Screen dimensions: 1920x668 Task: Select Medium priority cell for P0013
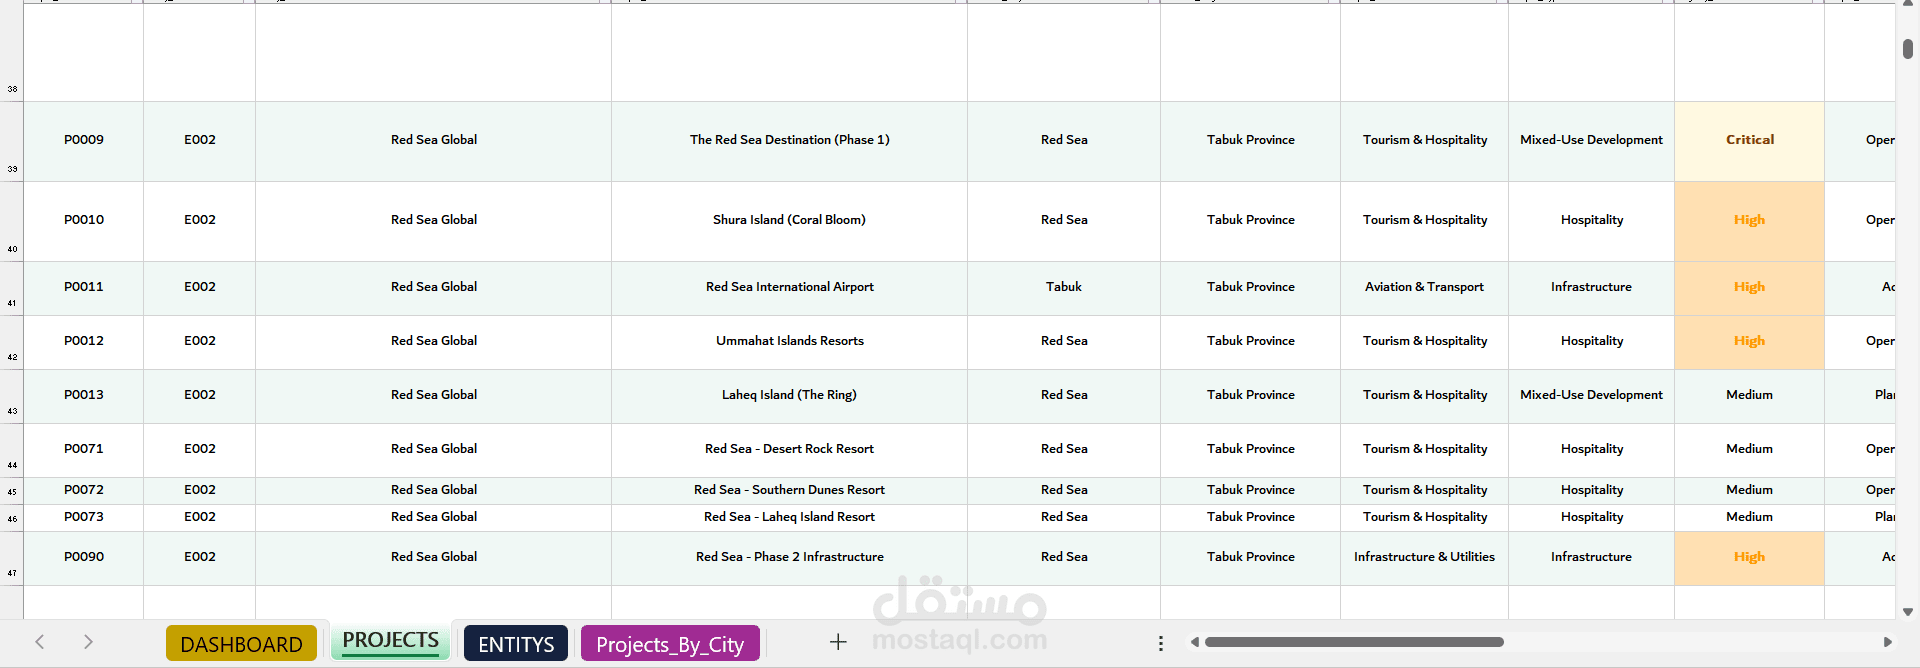[x=1749, y=396]
